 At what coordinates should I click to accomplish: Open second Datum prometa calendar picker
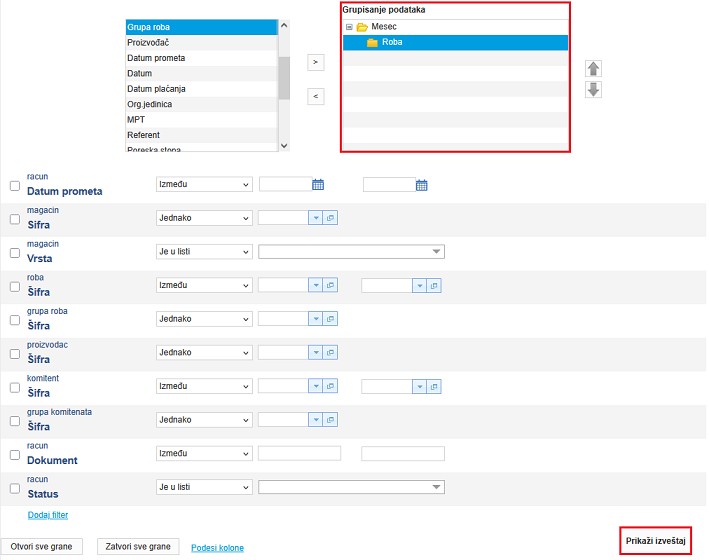[x=421, y=185]
